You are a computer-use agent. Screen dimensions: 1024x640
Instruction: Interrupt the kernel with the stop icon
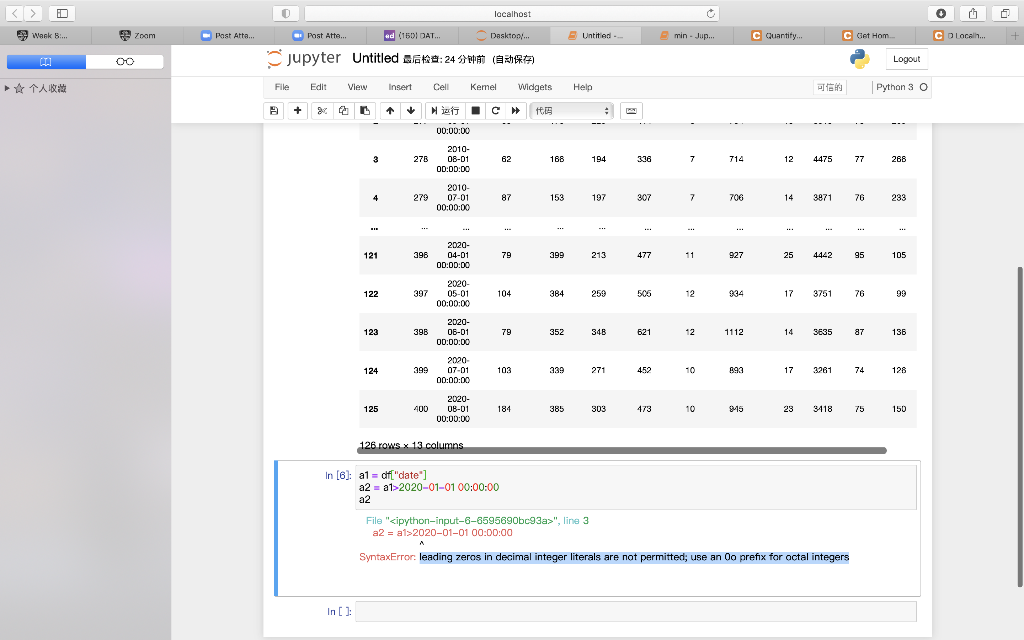474,110
